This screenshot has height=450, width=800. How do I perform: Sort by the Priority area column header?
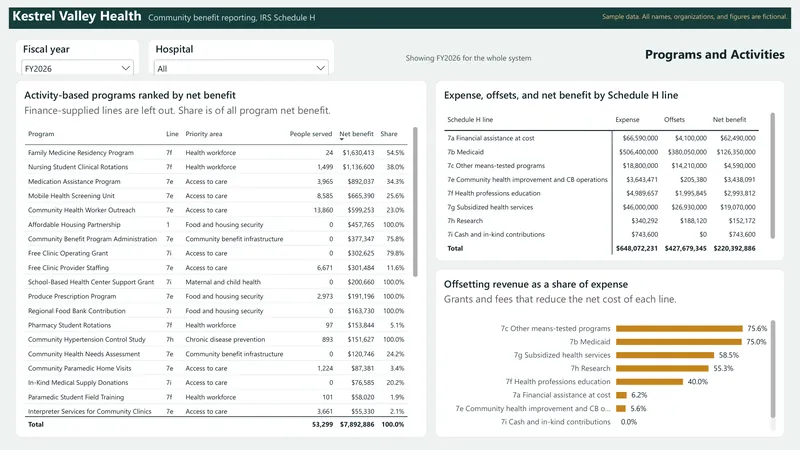204,134
